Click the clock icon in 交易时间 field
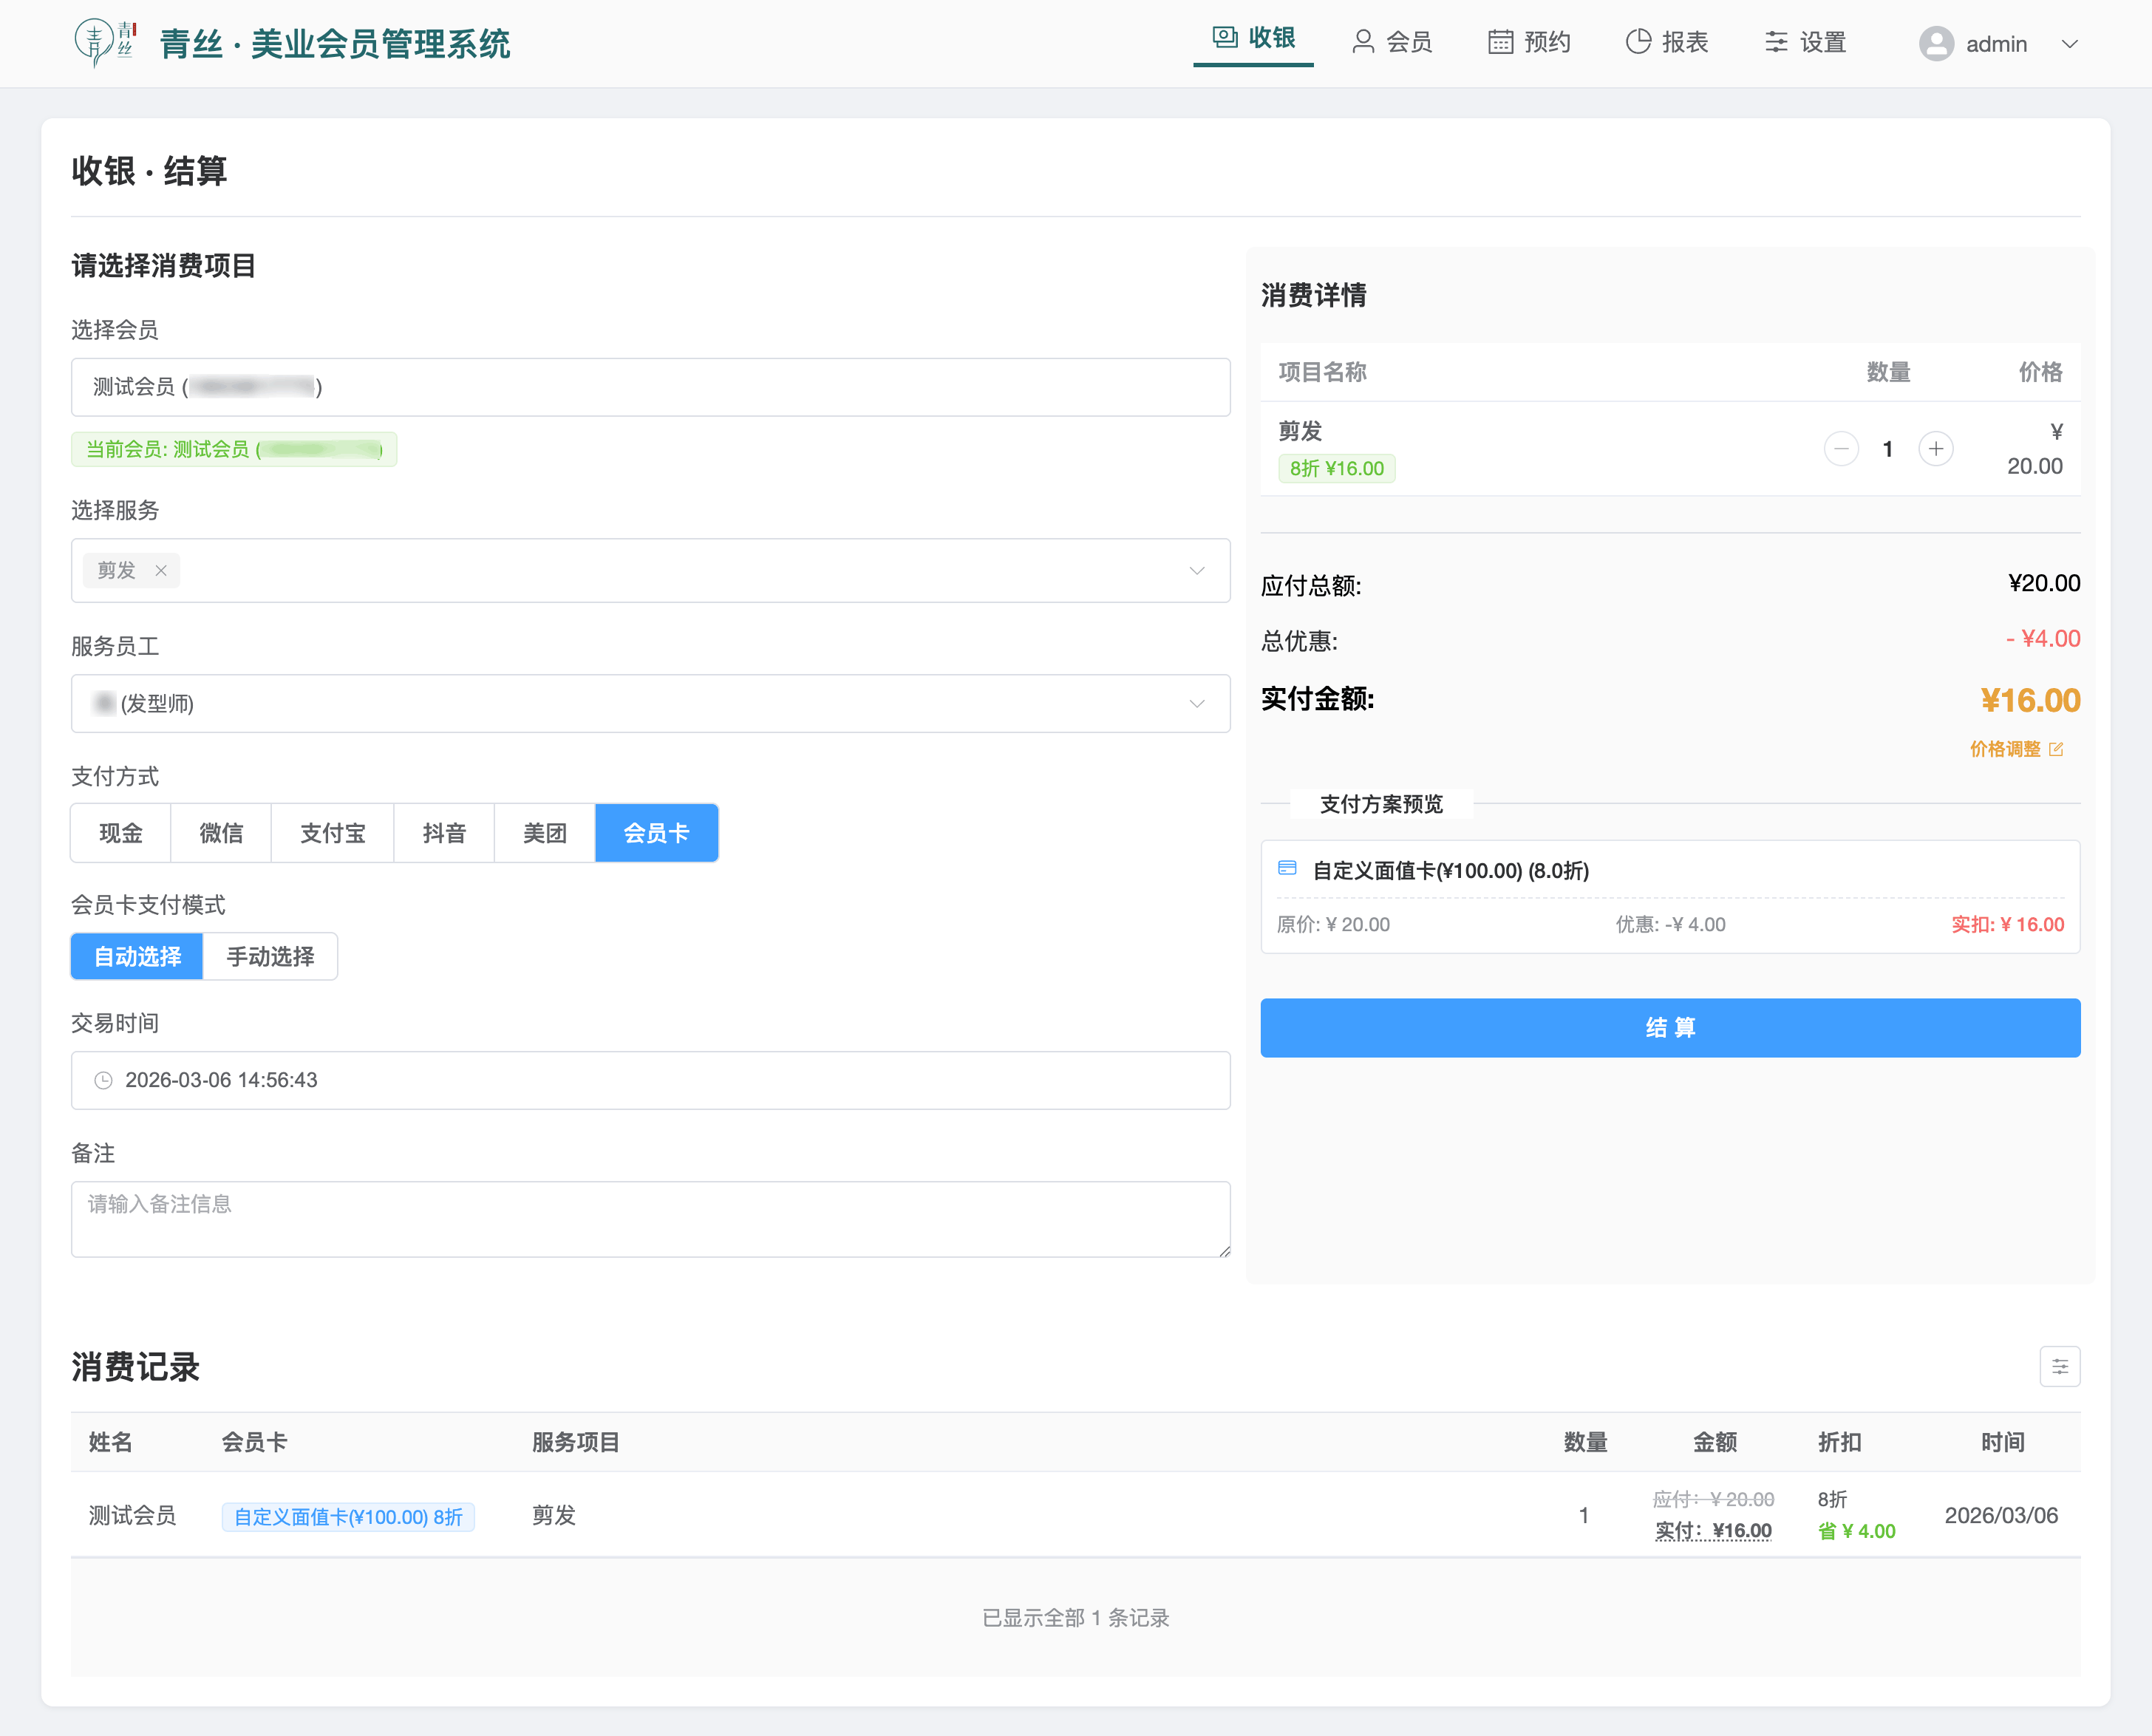This screenshot has height=1736, width=2152. click(103, 1081)
